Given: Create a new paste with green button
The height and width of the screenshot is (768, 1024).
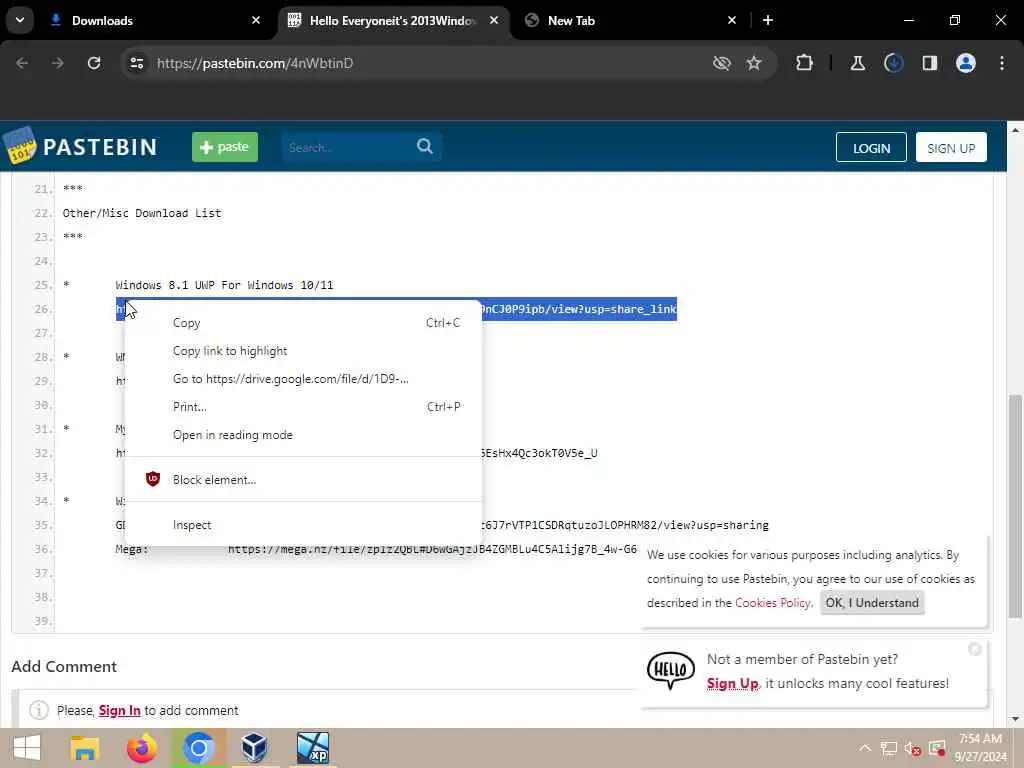Looking at the screenshot, I should (x=225, y=147).
